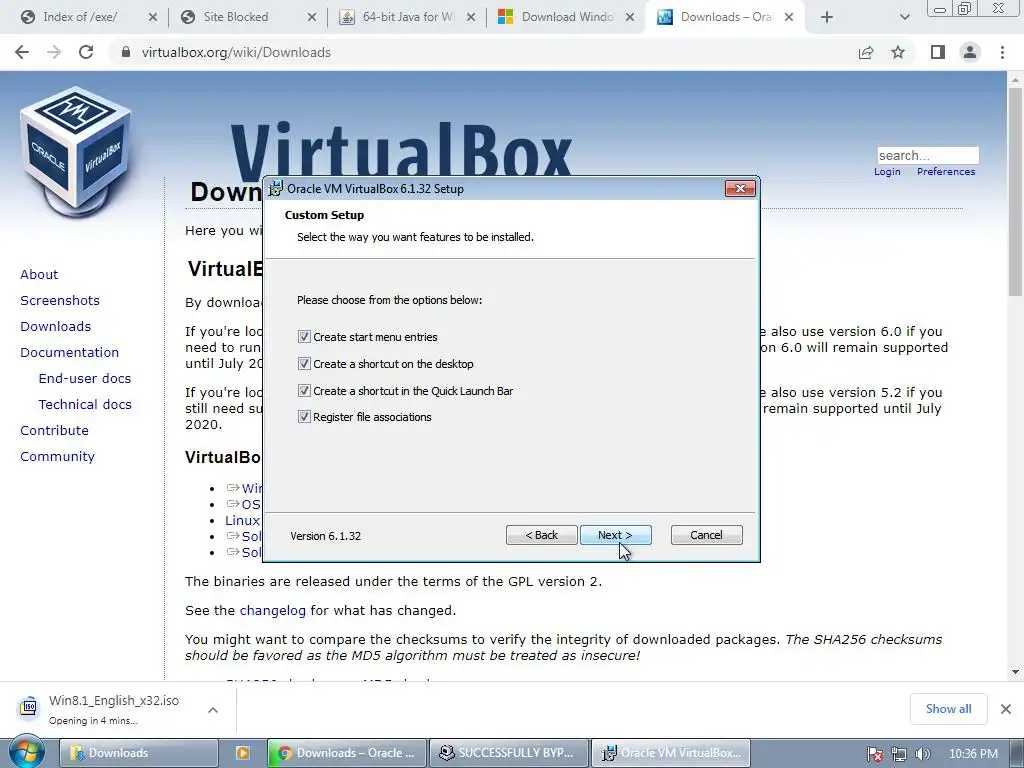Reload the VirtualBox downloads page
Image resolution: width=1024 pixels, height=768 pixels.
(86, 52)
